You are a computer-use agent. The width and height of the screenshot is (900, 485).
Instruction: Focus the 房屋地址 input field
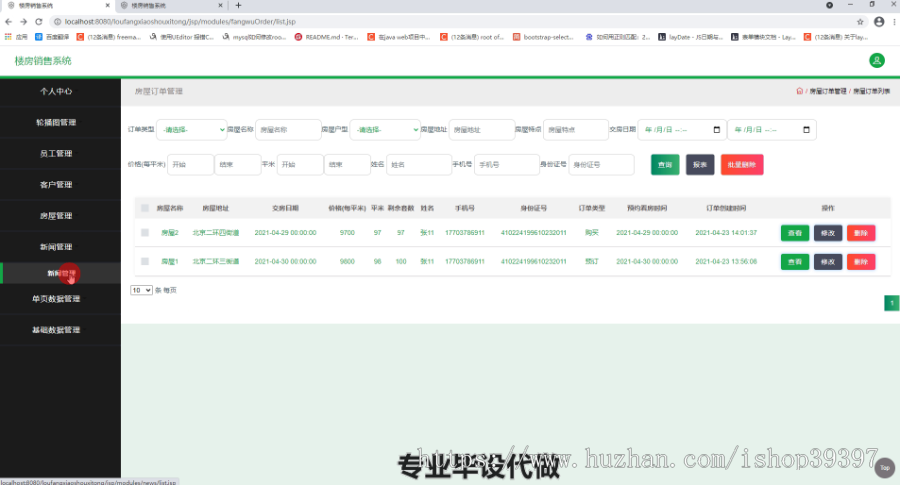coord(482,130)
